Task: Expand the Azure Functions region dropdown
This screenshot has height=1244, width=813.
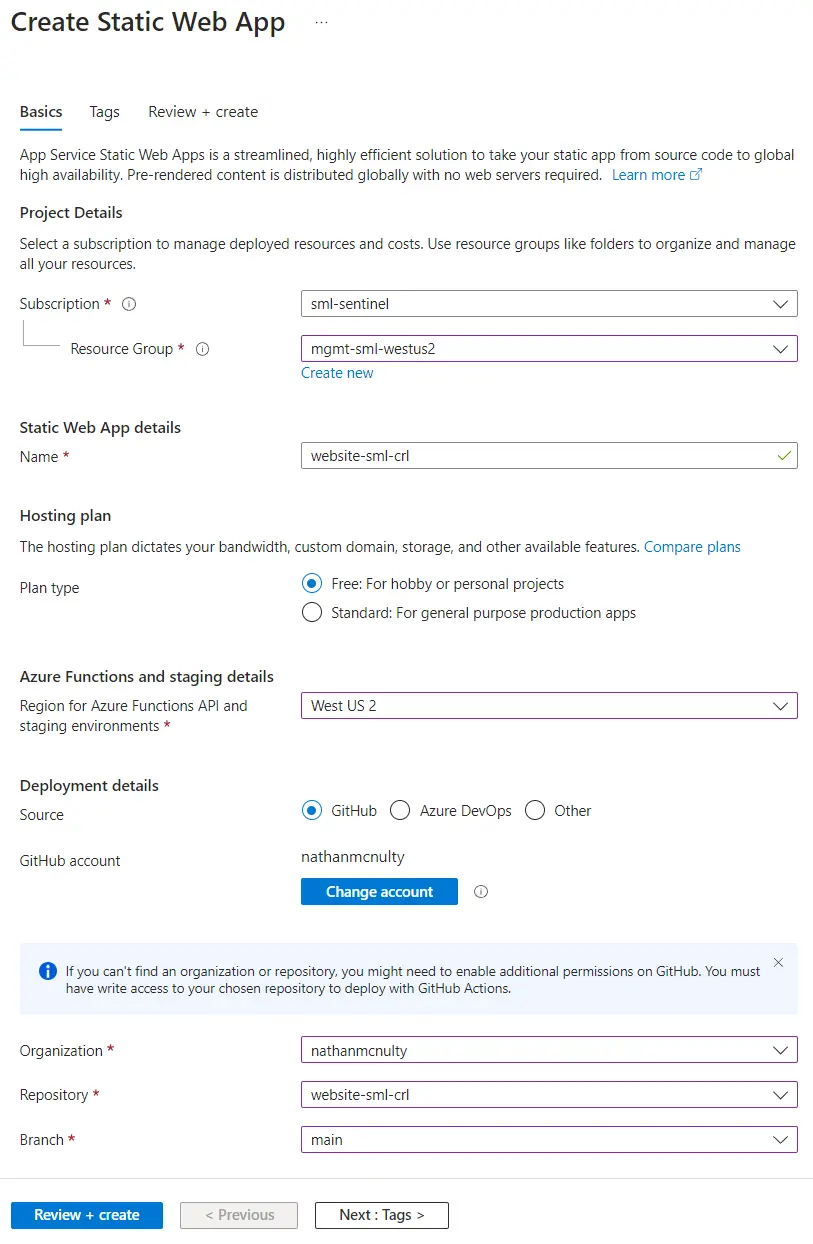Action: [x=548, y=706]
